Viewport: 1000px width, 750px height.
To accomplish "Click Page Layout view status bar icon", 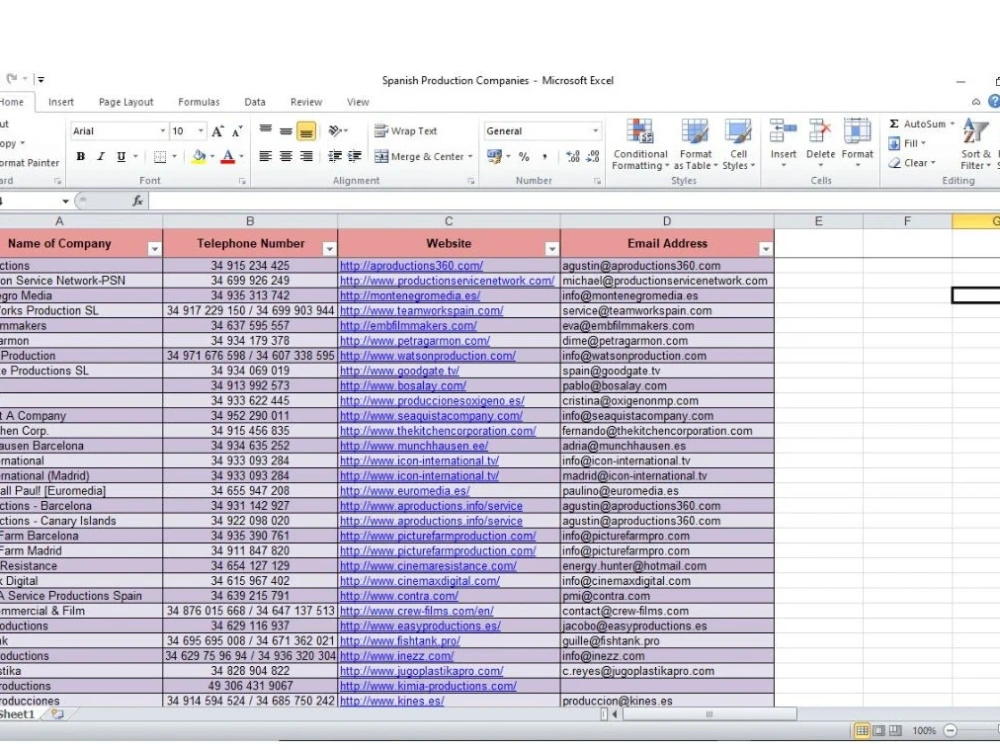I will point(879,730).
